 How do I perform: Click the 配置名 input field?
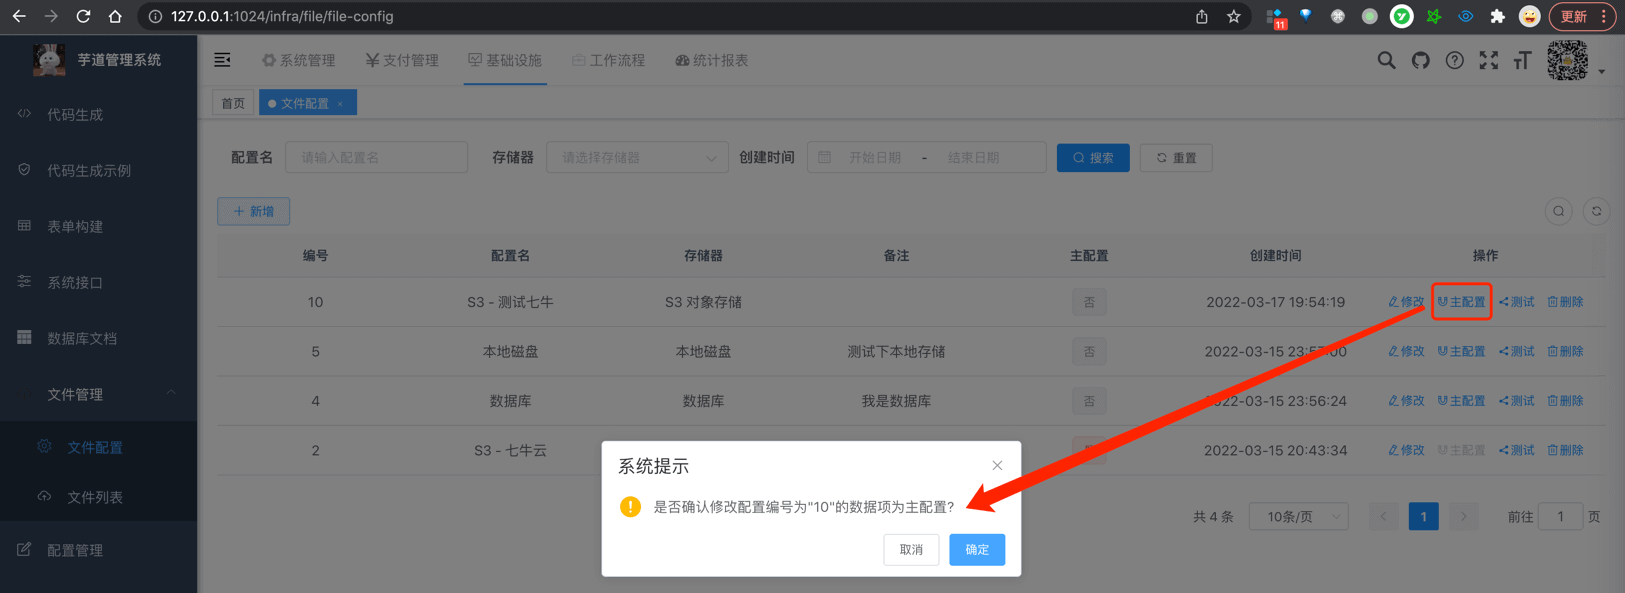click(x=376, y=158)
